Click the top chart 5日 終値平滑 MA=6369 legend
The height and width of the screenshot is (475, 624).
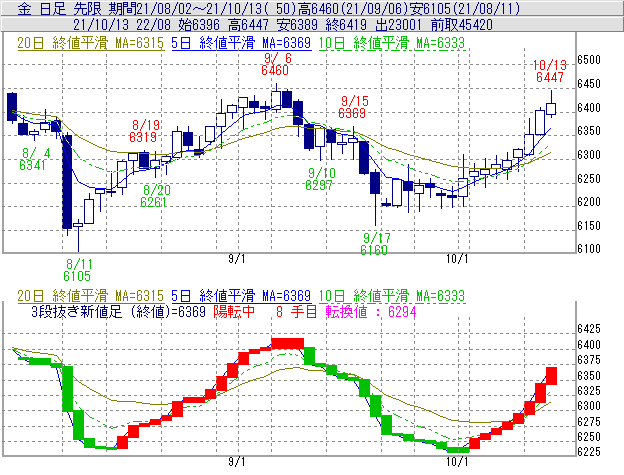click(x=241, y=43)
